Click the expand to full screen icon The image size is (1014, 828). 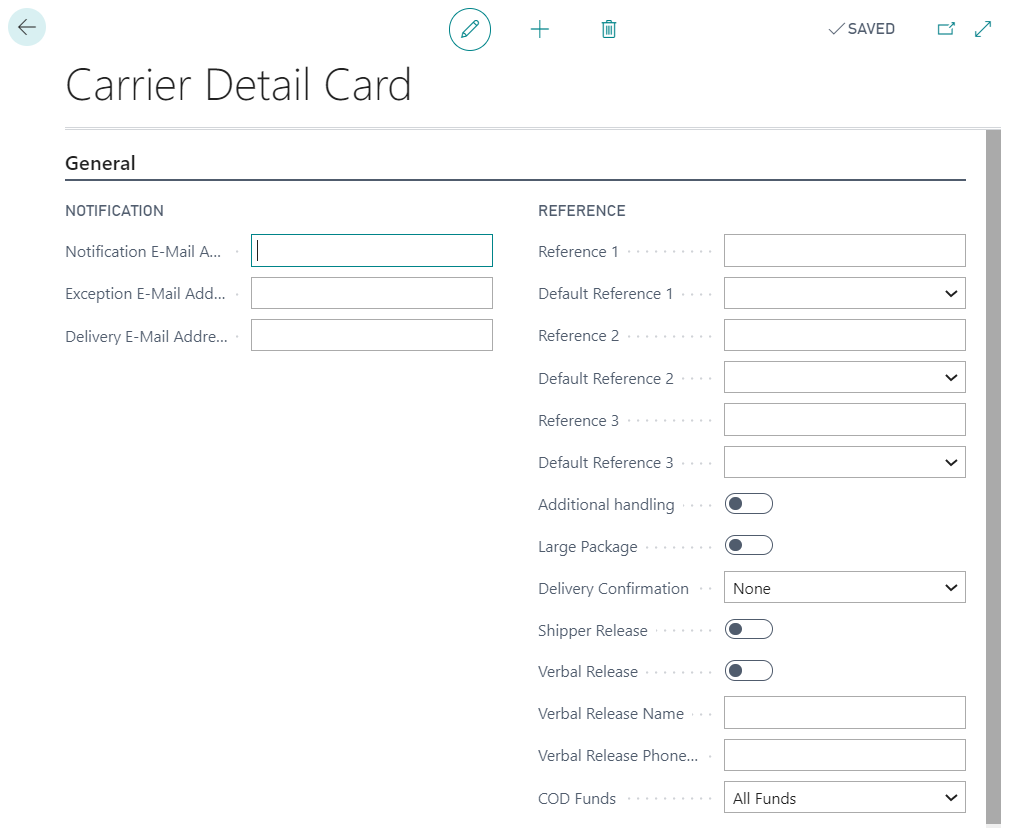coord(983,29)
